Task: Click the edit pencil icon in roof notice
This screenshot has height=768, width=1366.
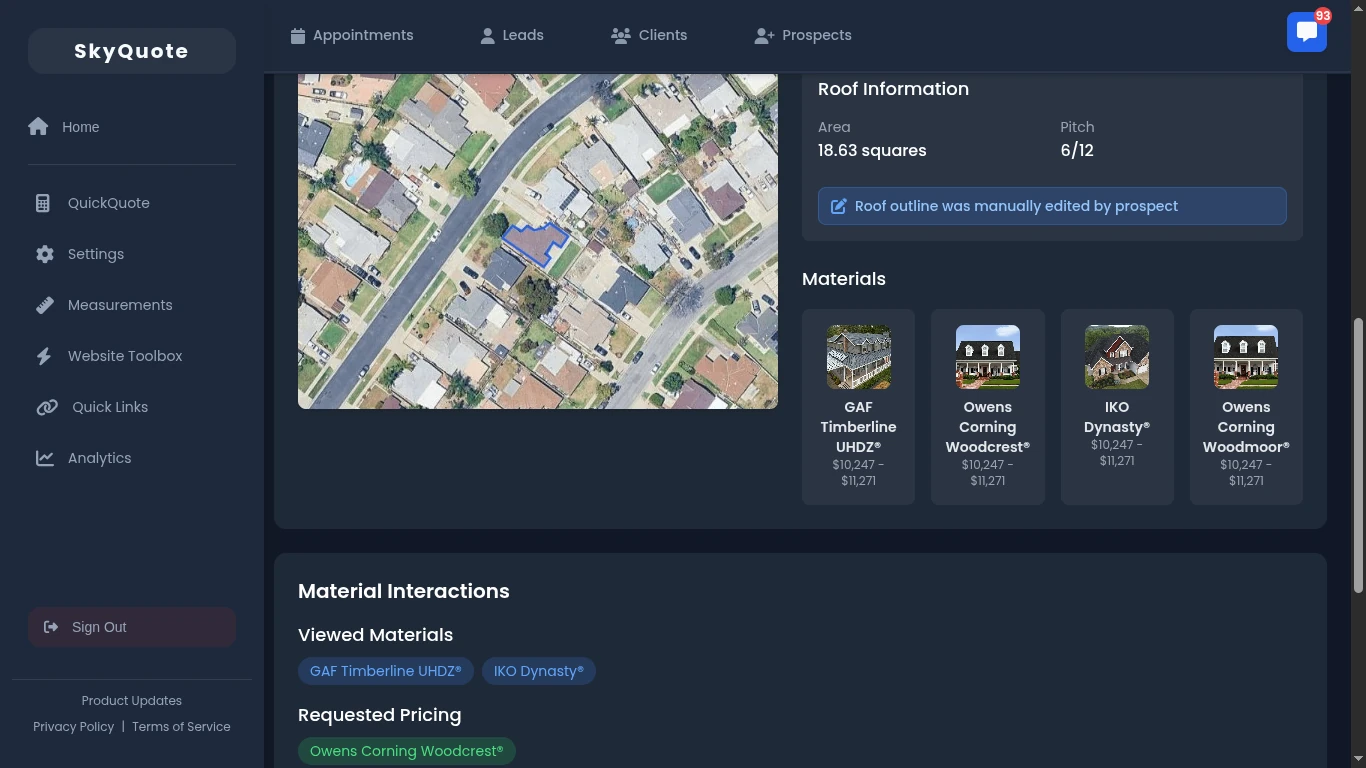Action: [x=839, y=206]
